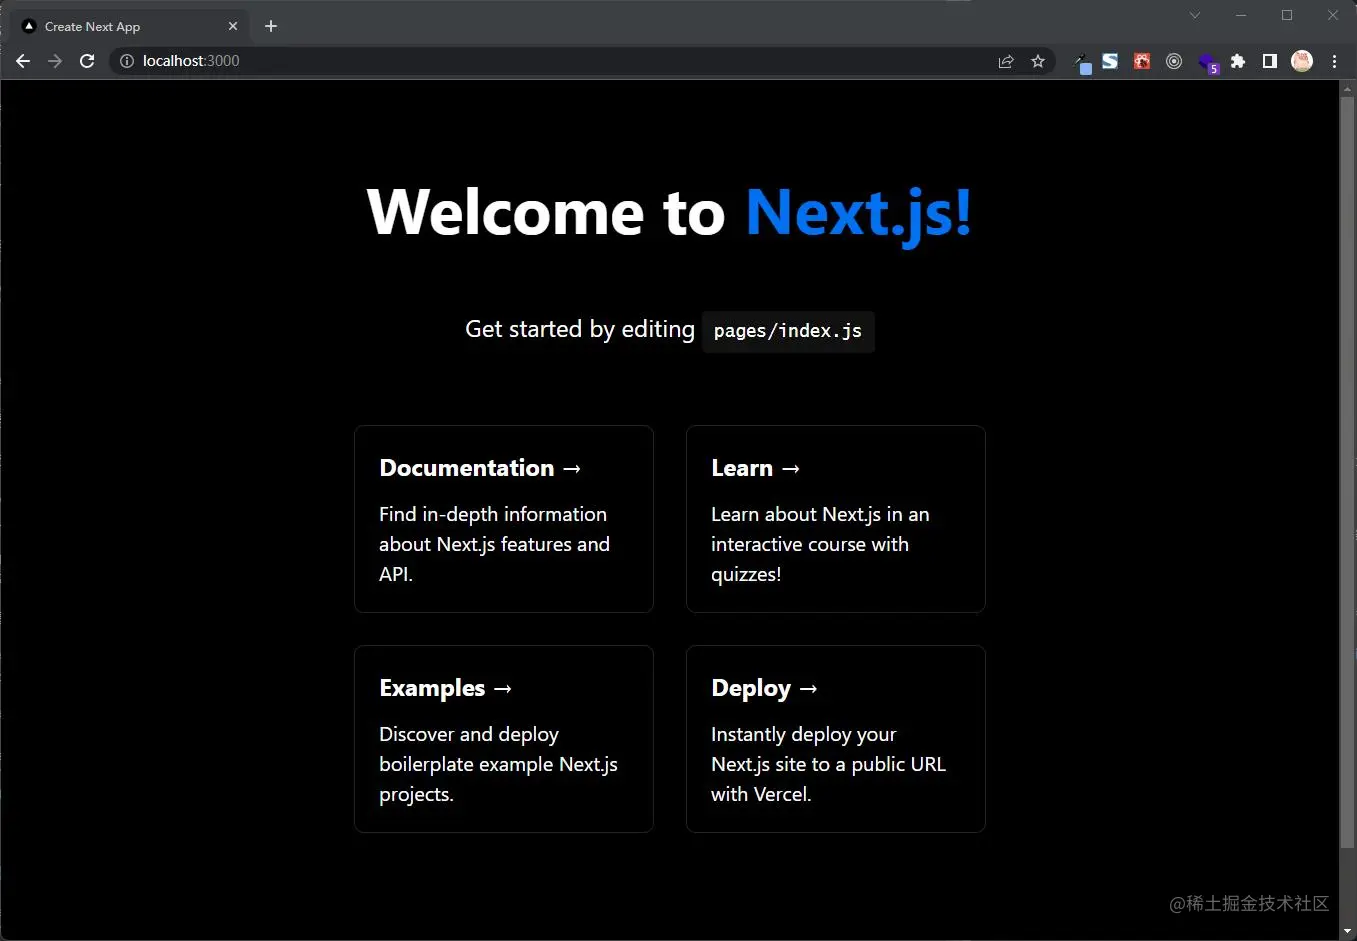Open the Next.js! title link

pyautogui.click(x=858, y=213)
